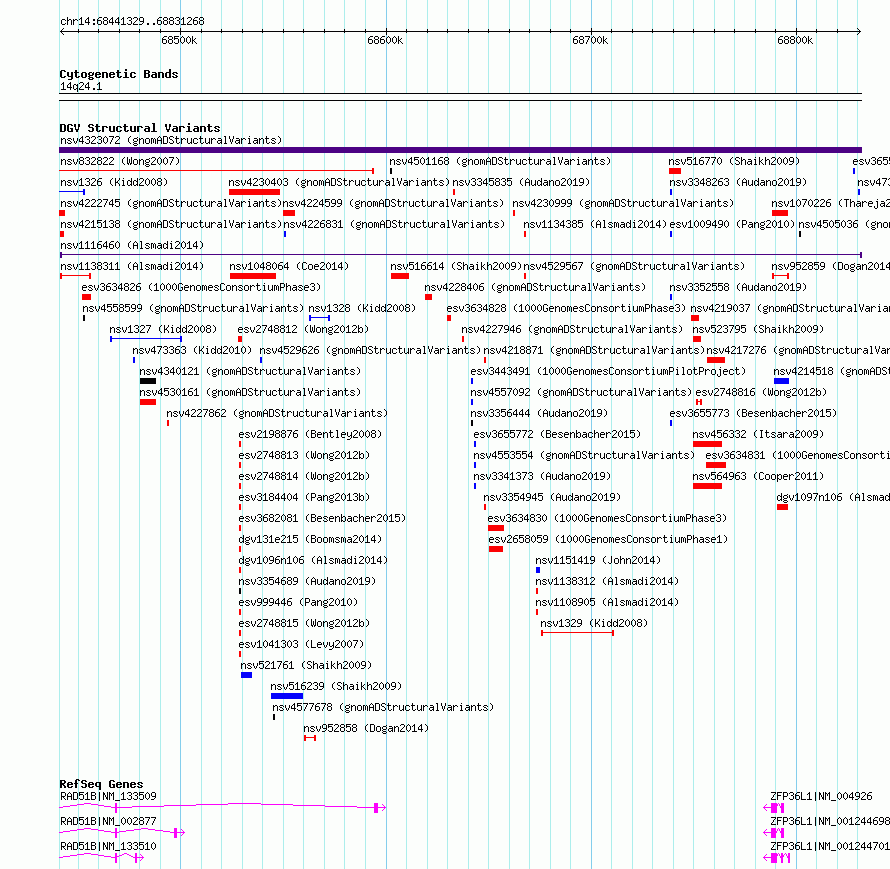Click esv2198876 (Bentley2008) label

[x=310, y=434]
